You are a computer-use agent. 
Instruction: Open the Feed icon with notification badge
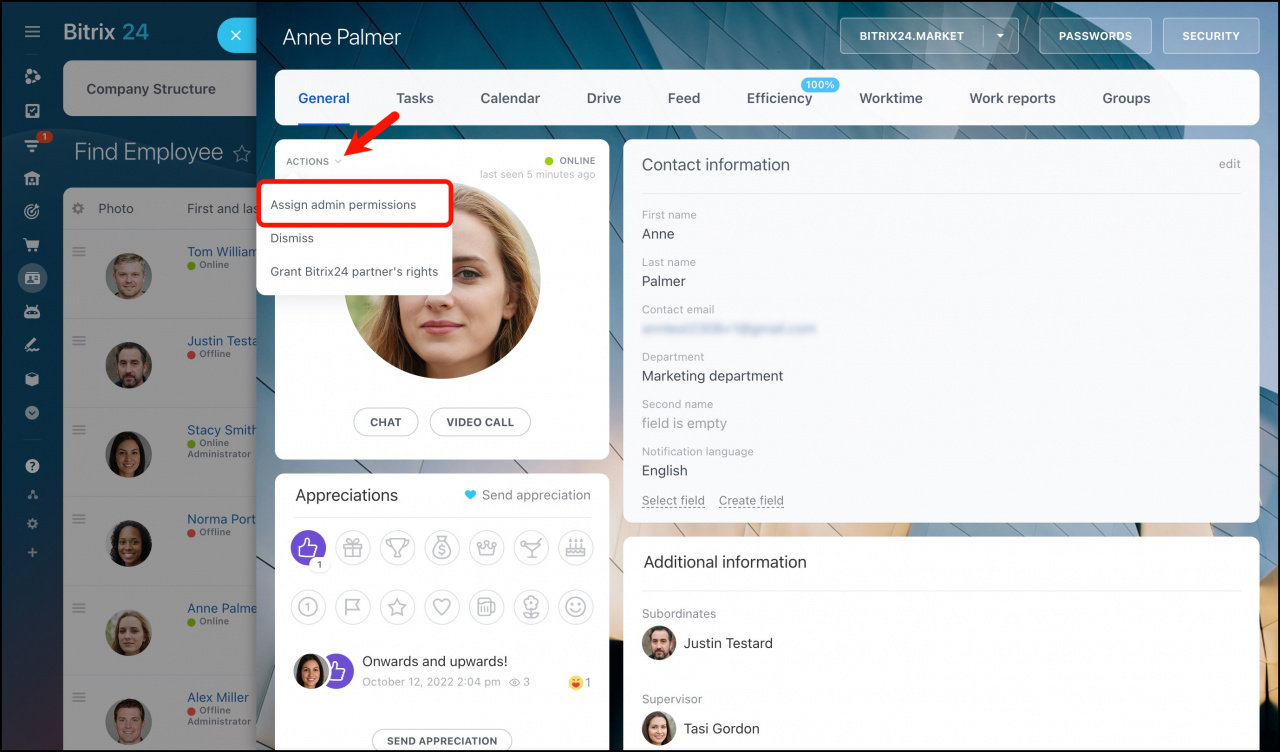coord(32,146)
